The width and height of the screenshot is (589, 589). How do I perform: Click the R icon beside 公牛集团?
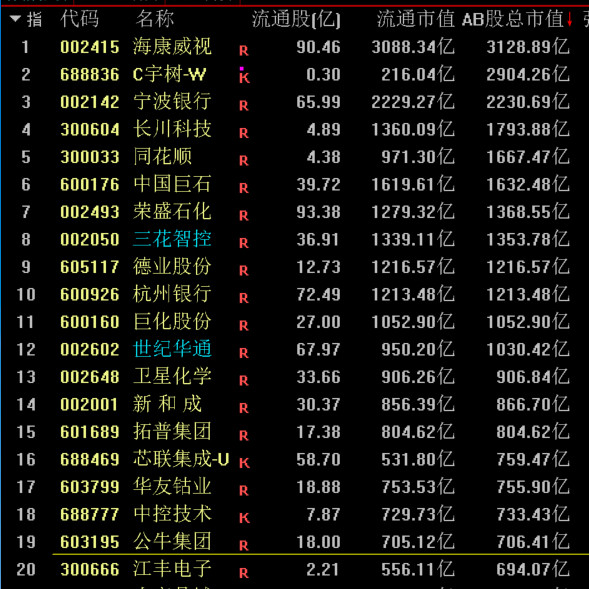click(x=244, y=546)
